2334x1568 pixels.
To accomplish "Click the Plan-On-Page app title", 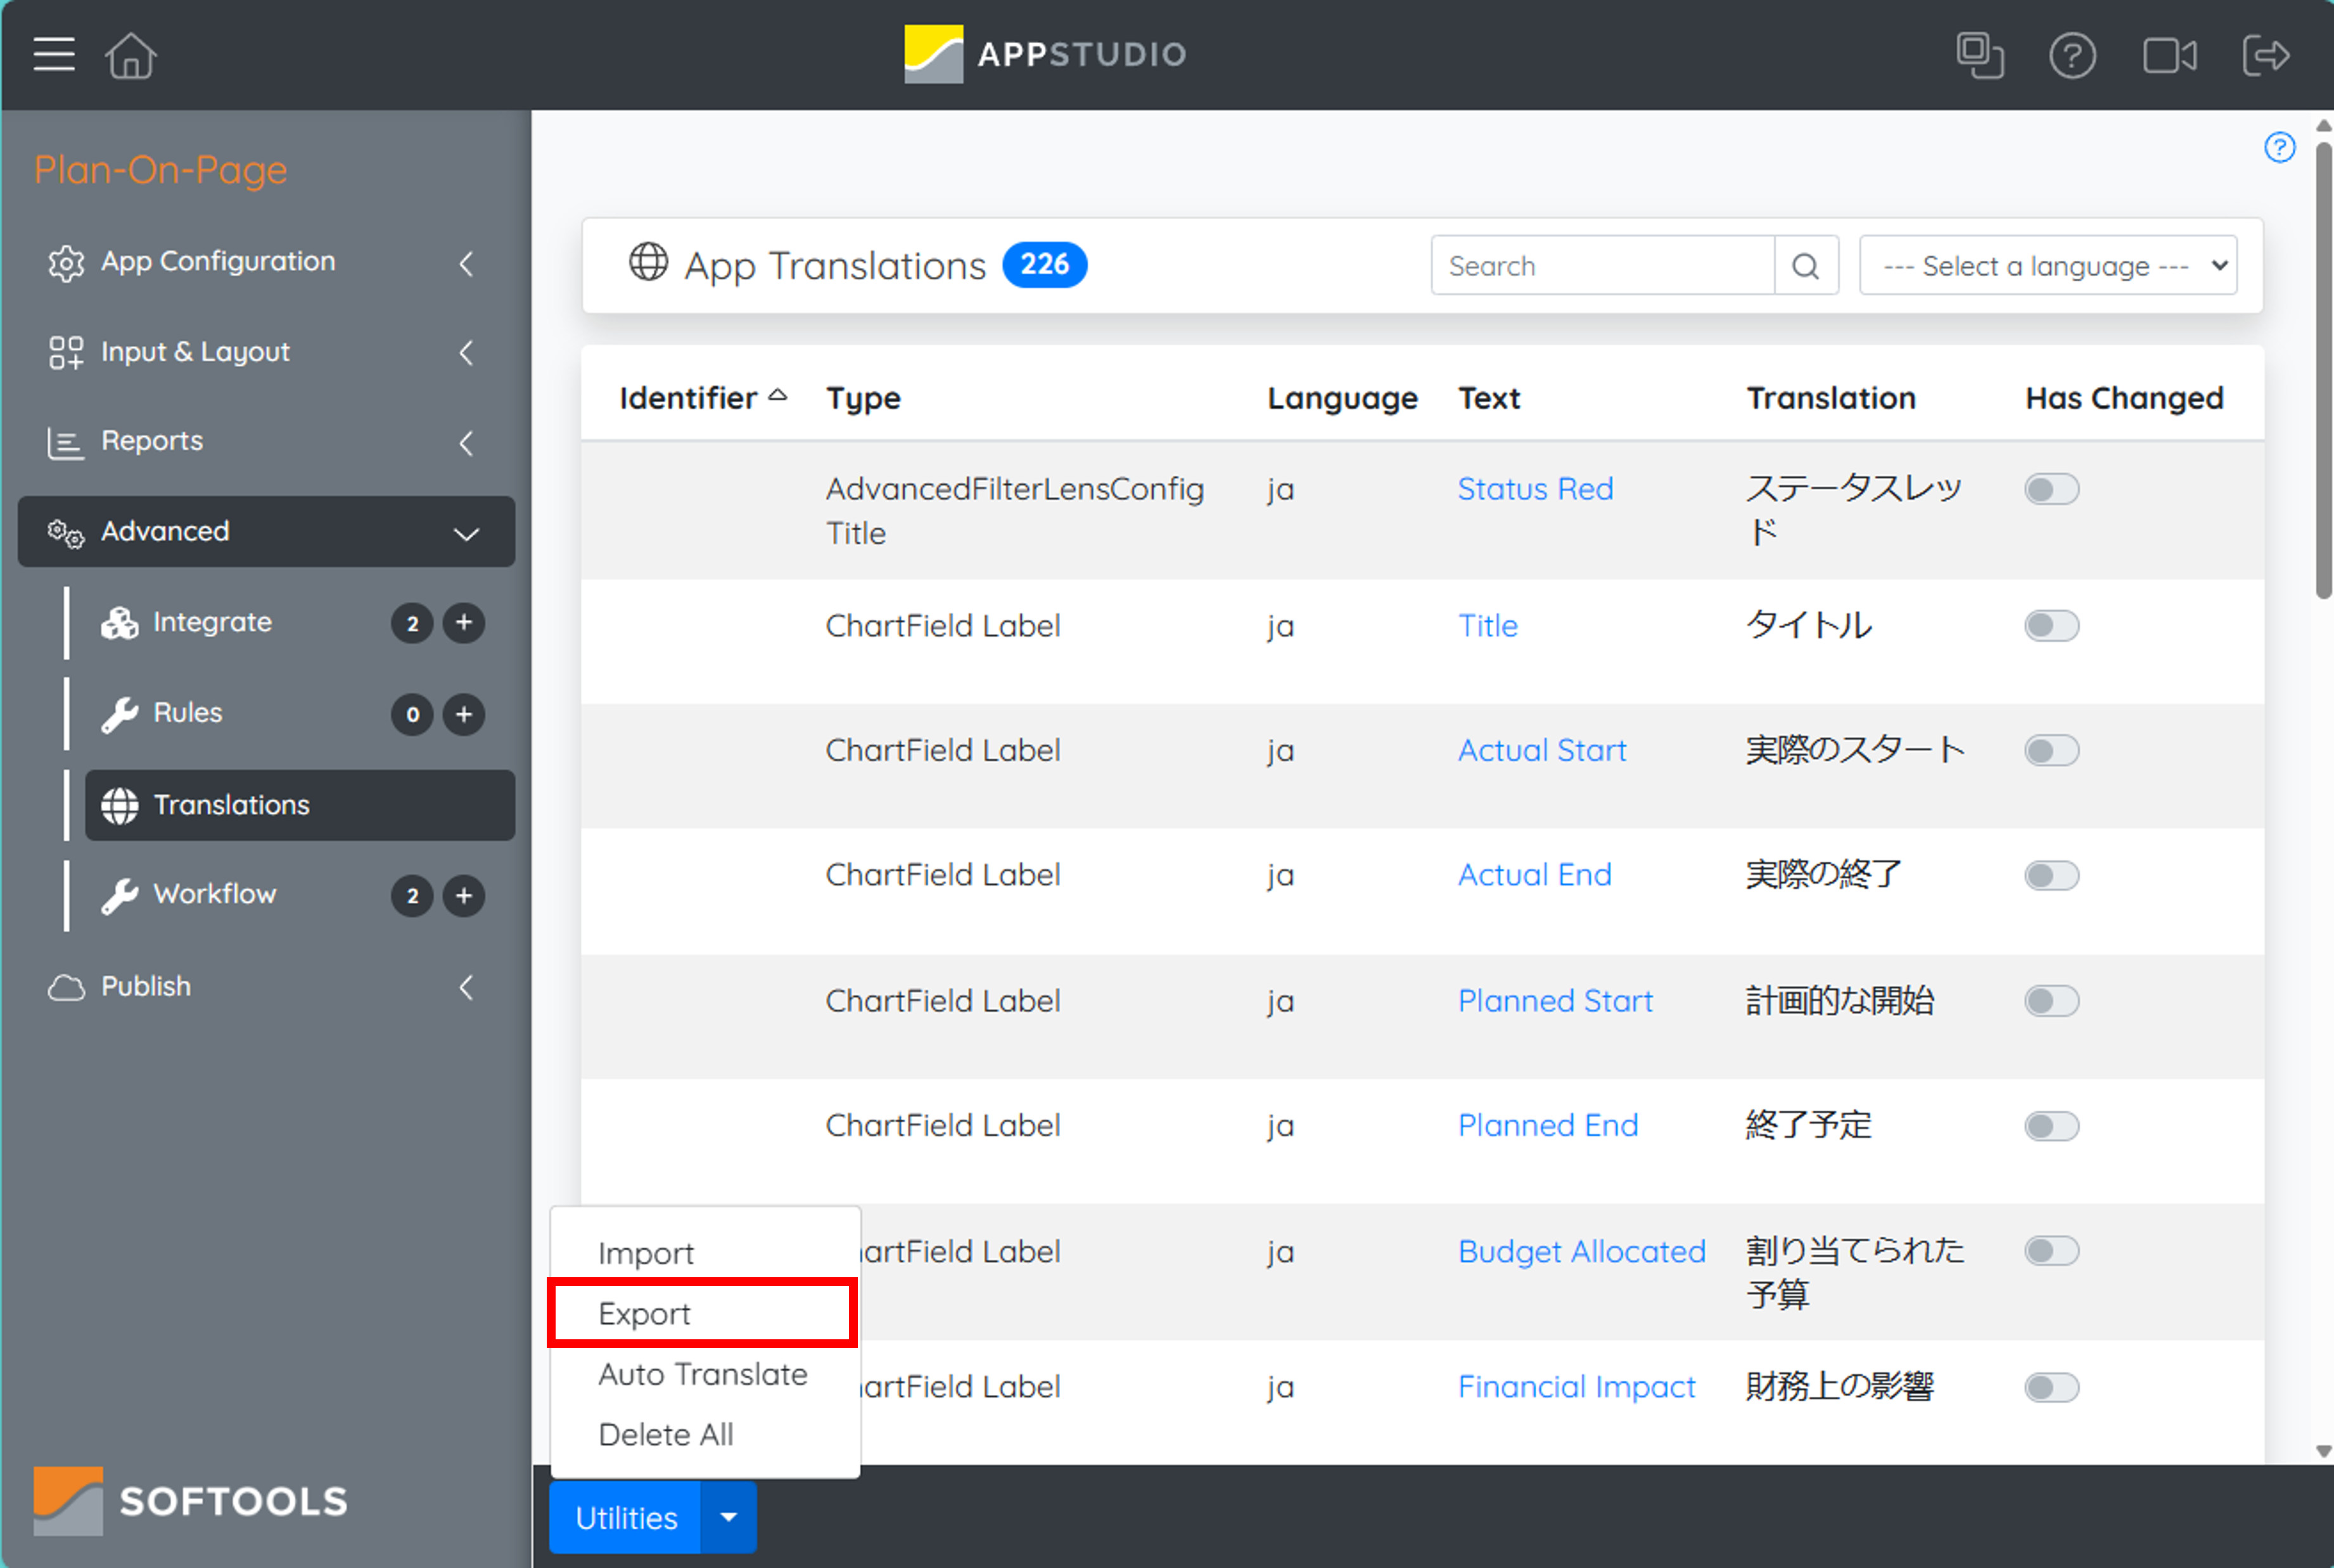I will [161, 170].
